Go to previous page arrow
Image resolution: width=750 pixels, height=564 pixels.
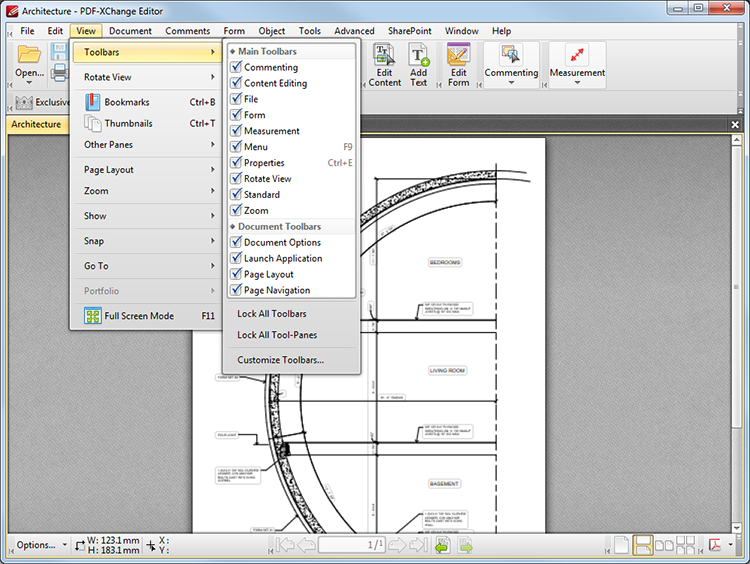(x=306, y=544)
